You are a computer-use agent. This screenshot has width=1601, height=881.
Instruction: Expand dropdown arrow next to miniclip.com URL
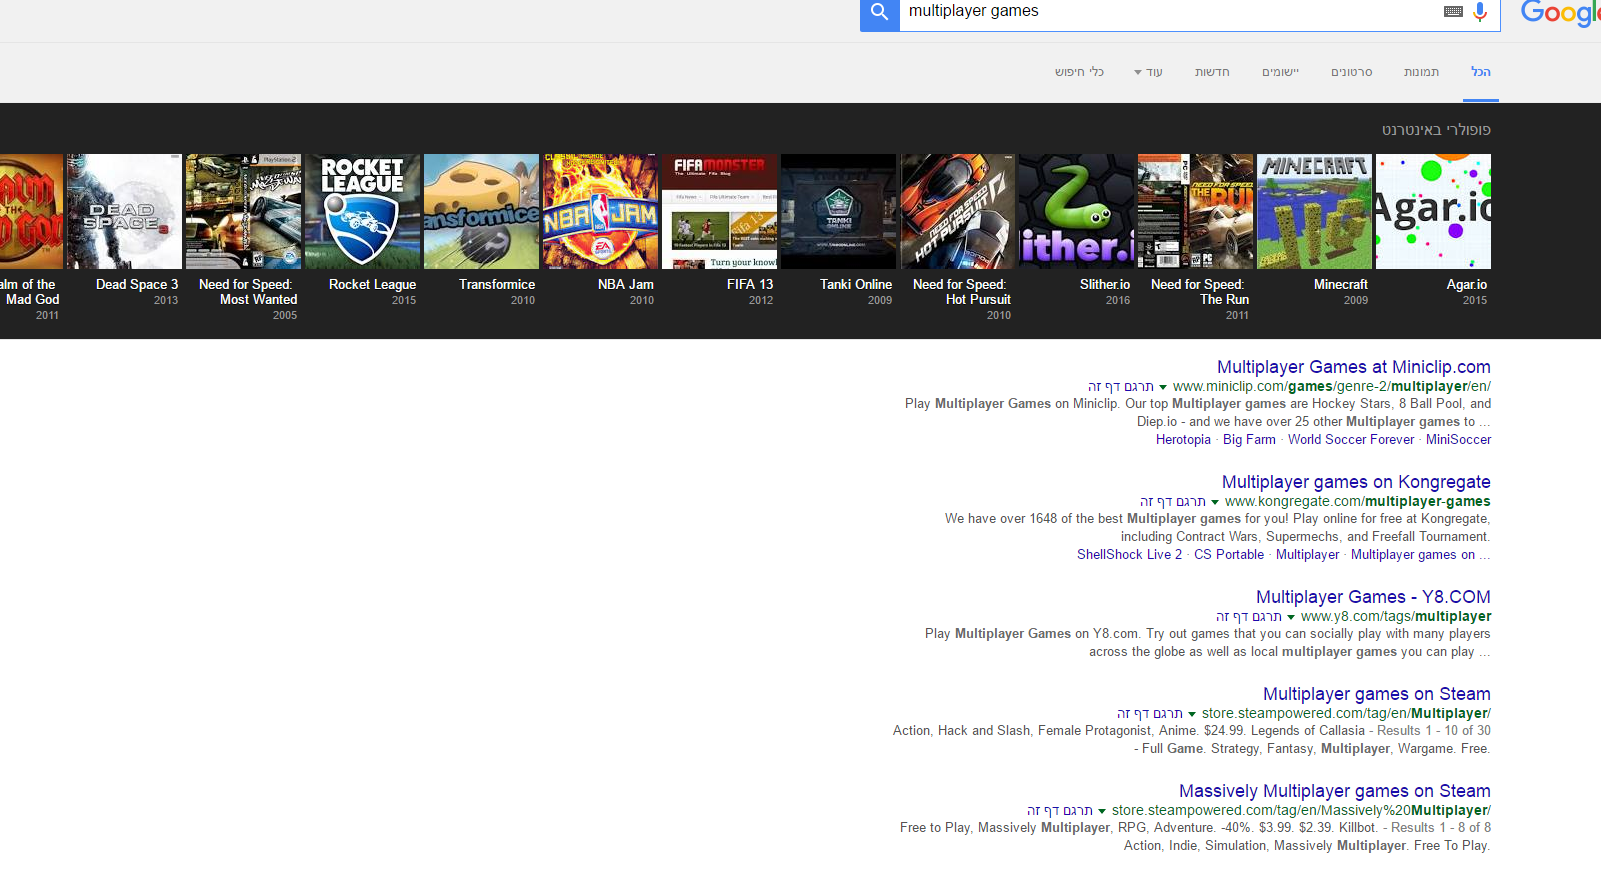click(1163, 387)
